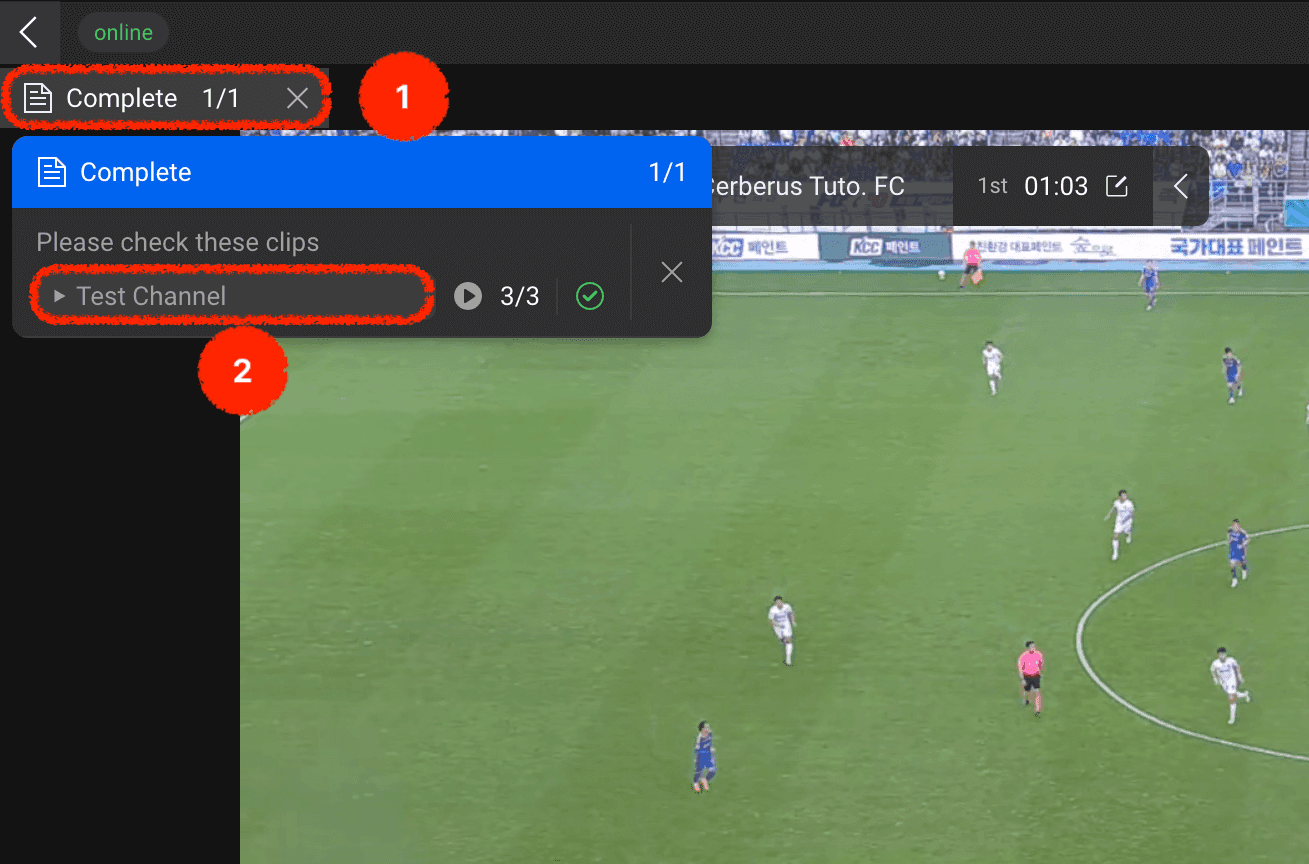Click the online status badge

123,32
